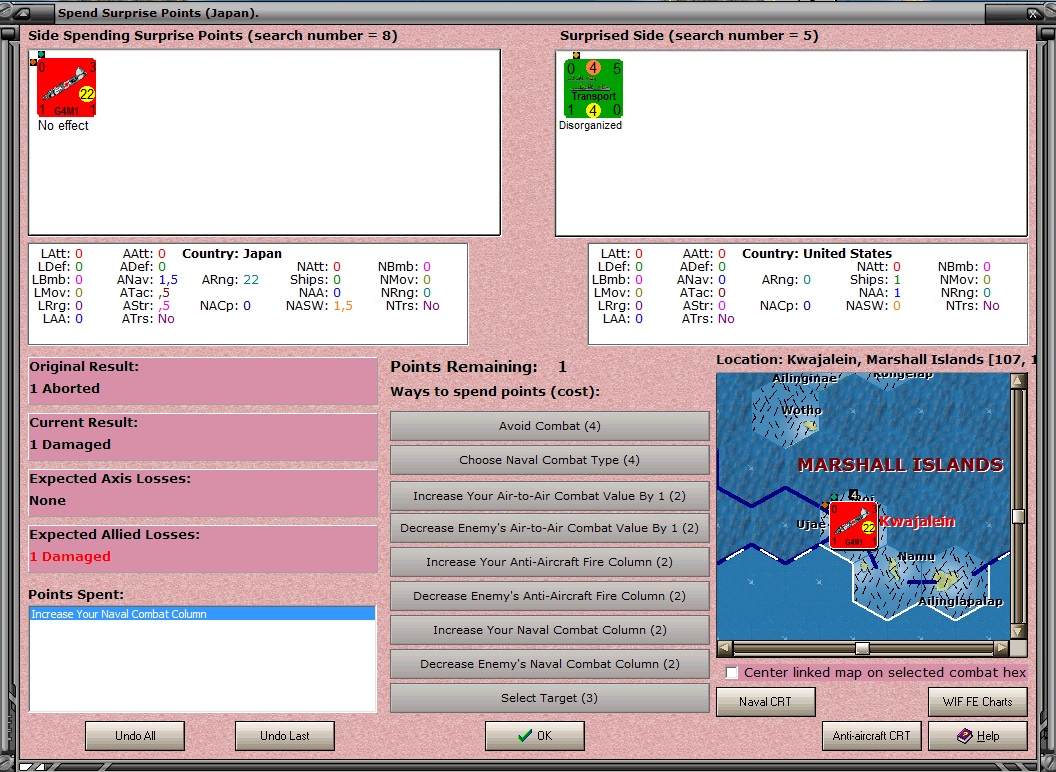1056x772 pixels.
Task: Confirm with the OK button
Action: 535,736
